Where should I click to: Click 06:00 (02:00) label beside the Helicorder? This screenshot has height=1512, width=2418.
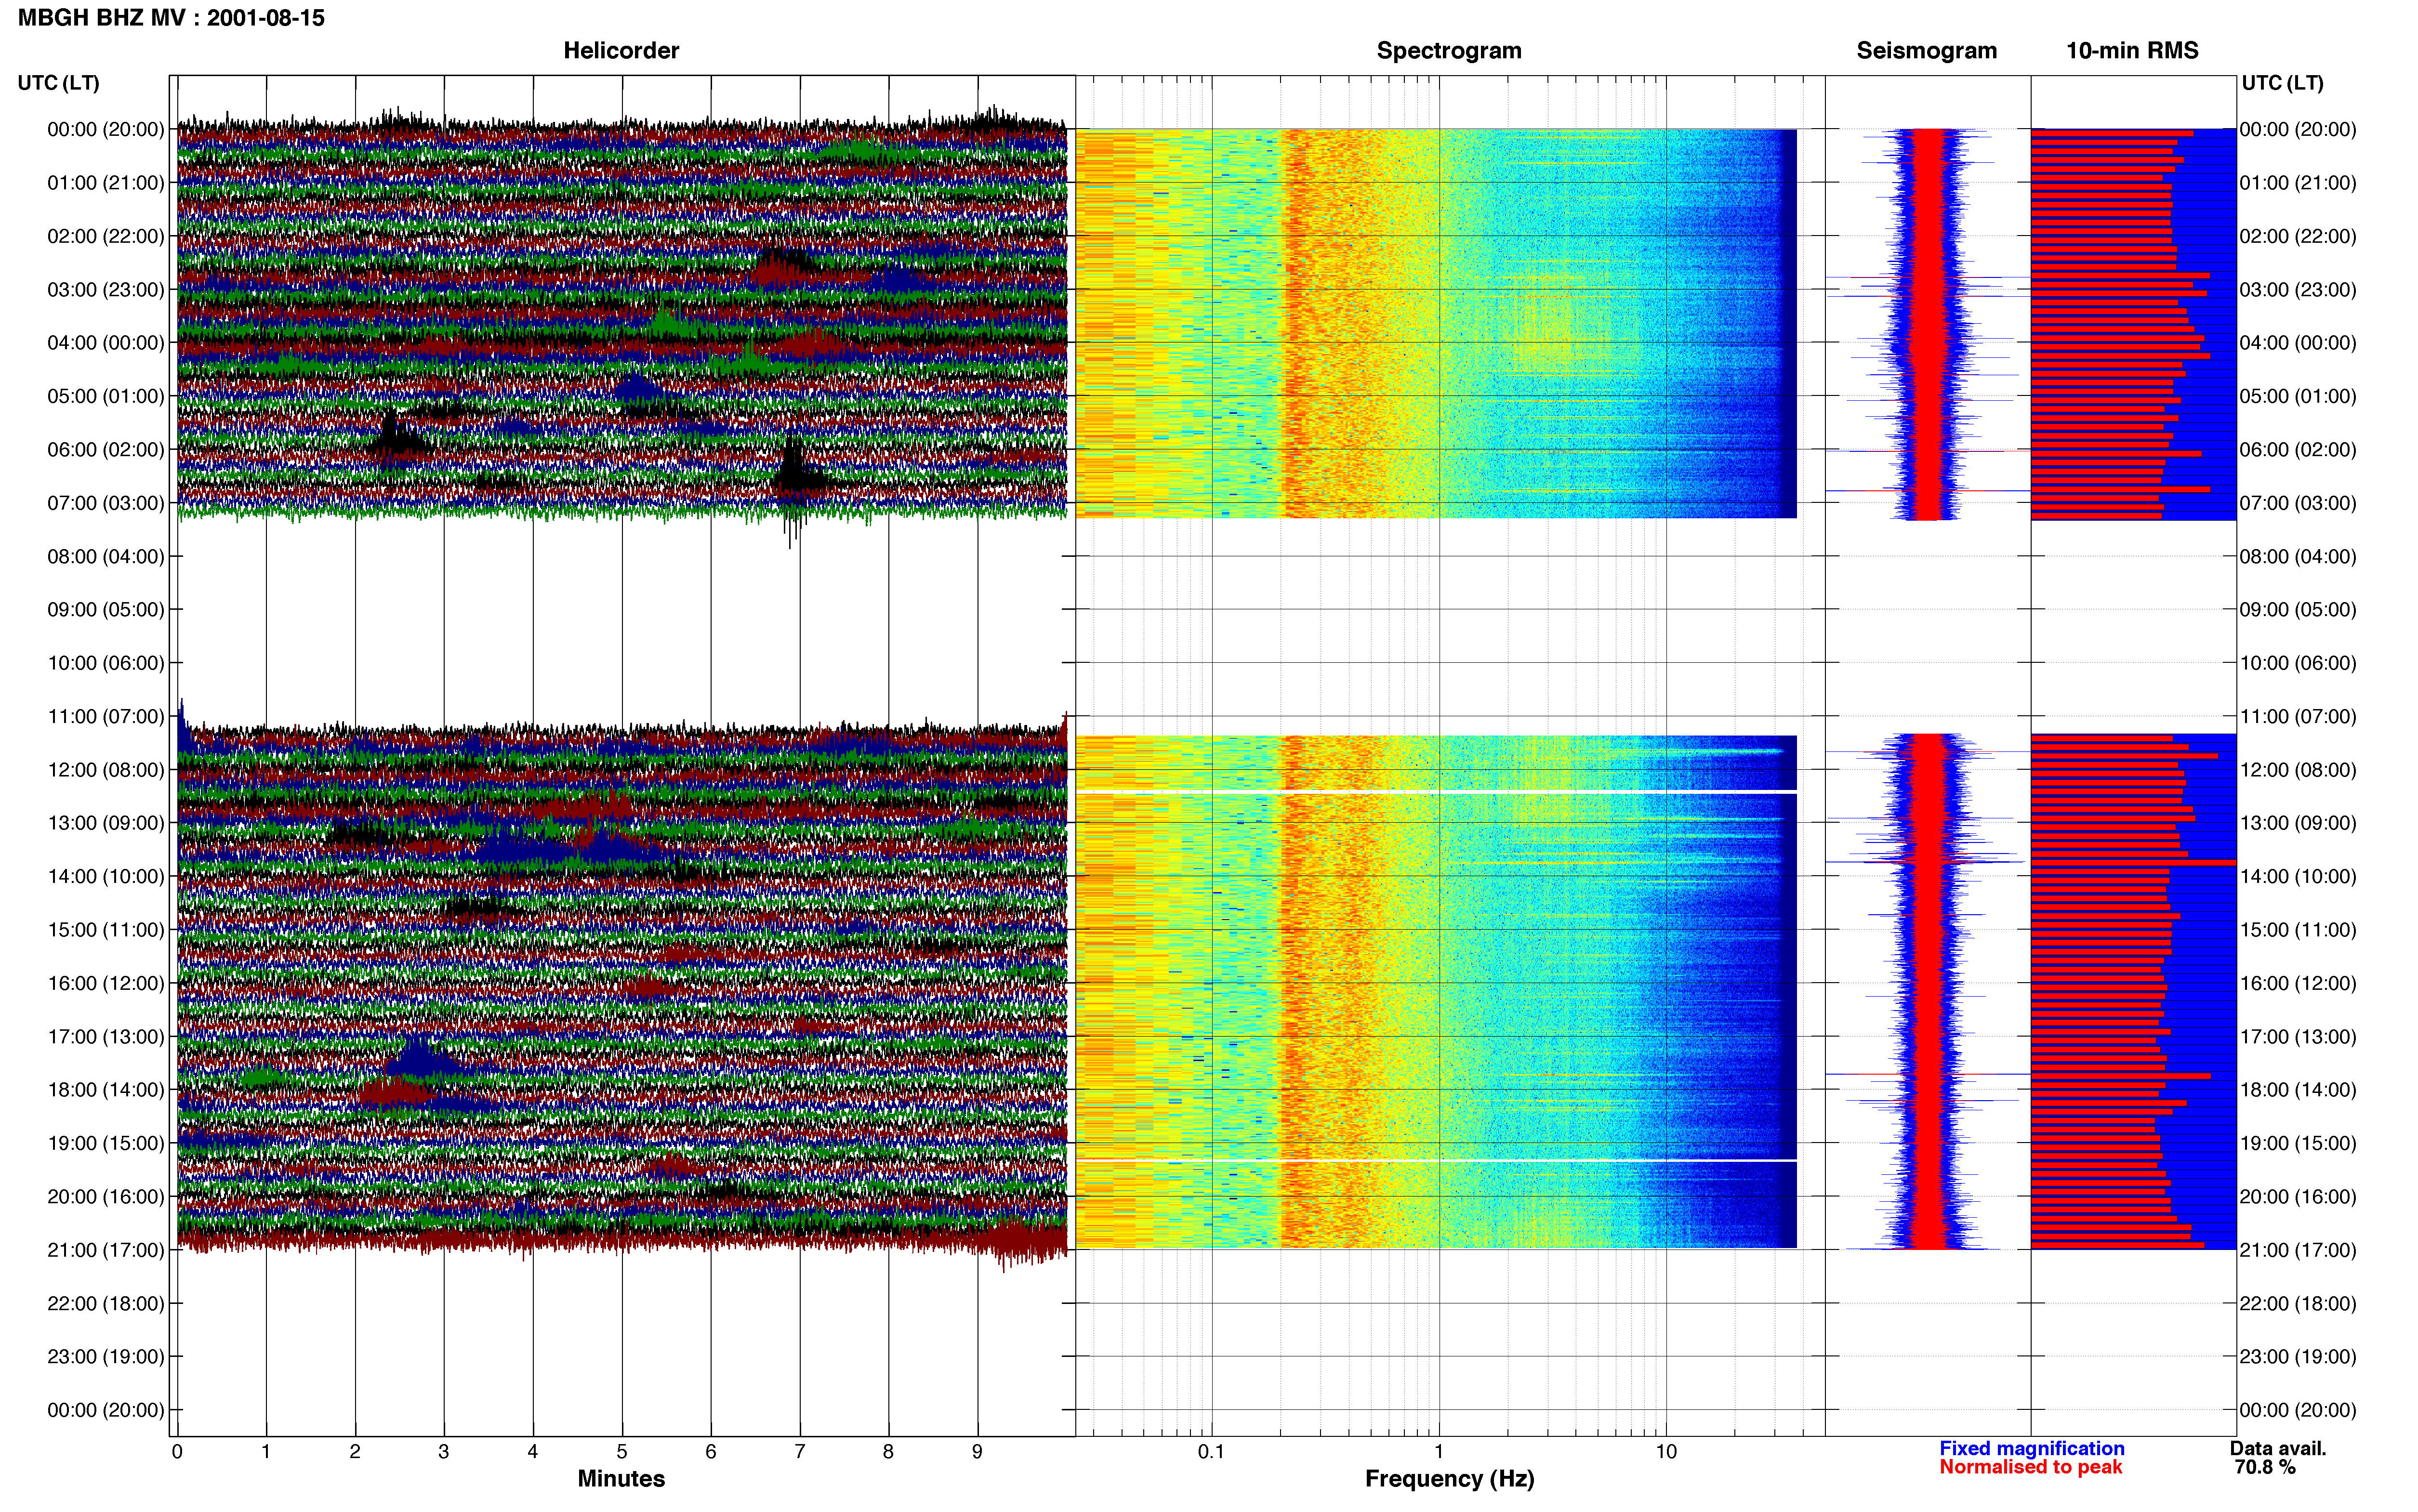click(105, 450)
